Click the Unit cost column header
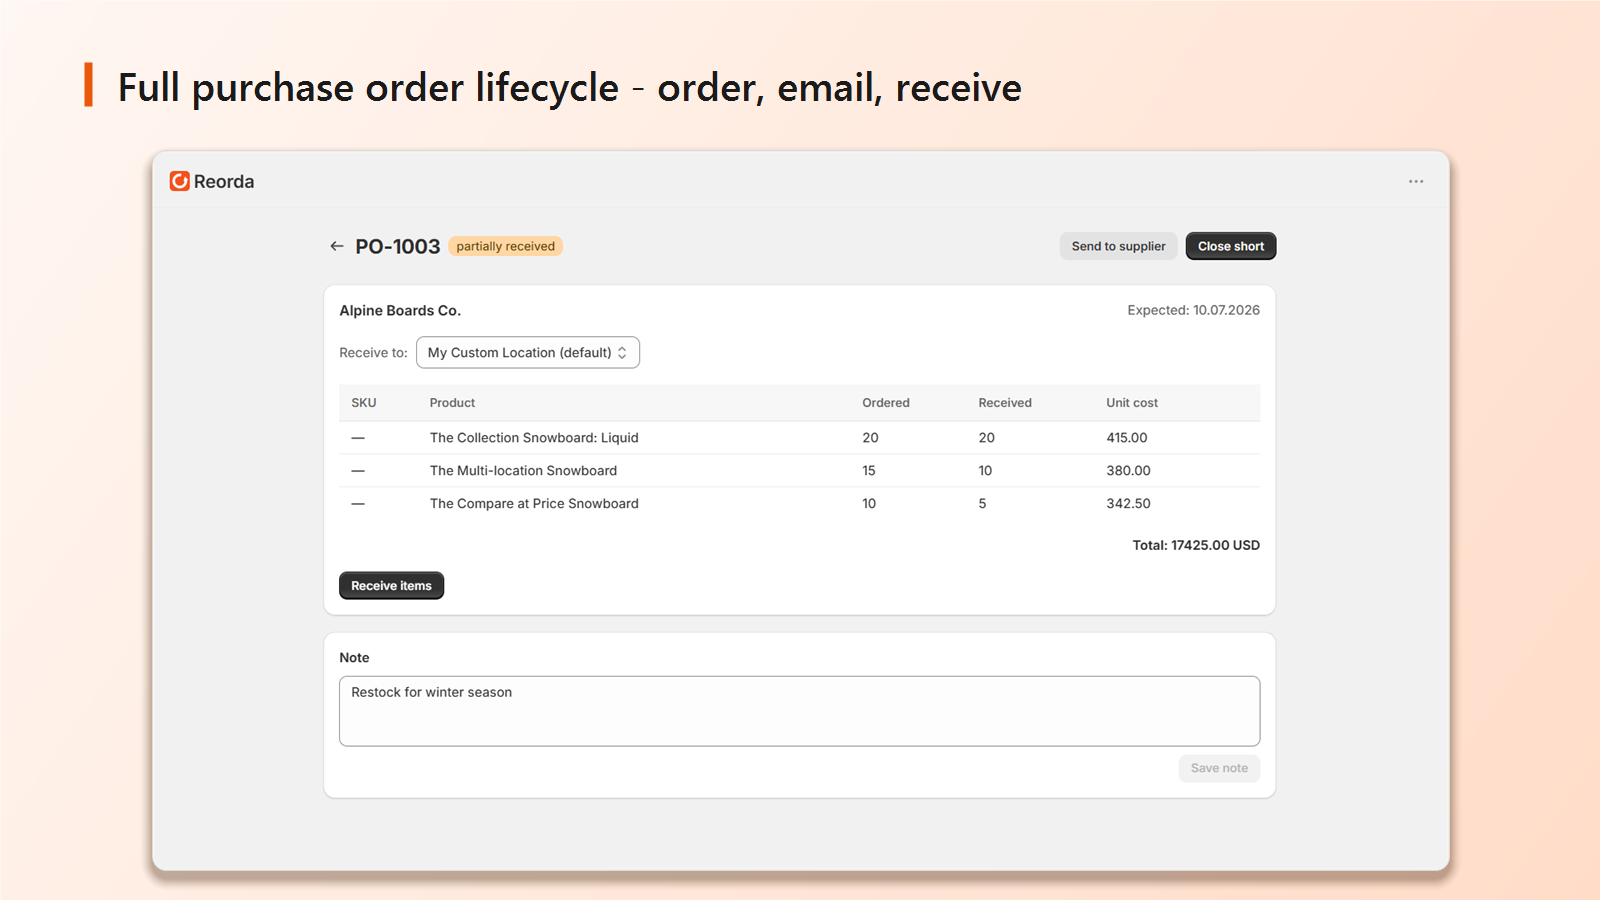The image size is (1600, 900). pyautogui.click(x=1132, y=403)
